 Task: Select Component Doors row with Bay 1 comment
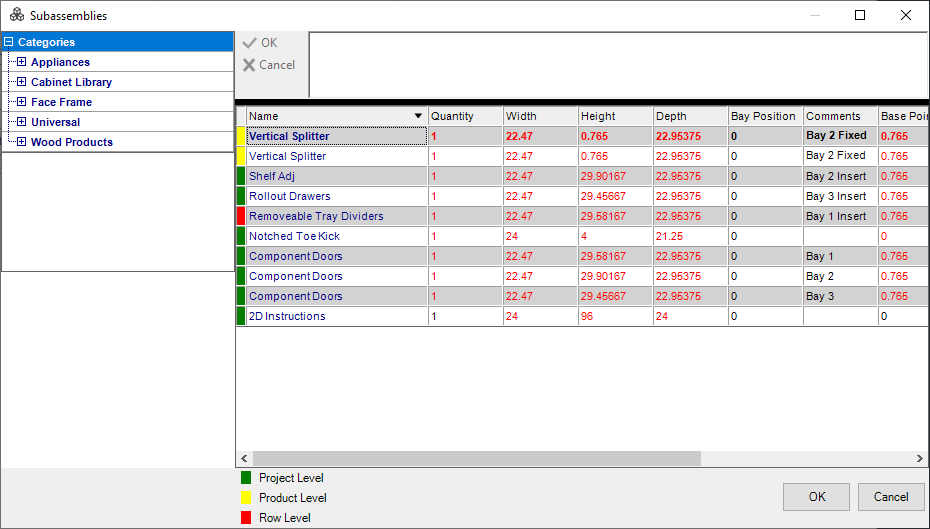(x=582, y=256)
